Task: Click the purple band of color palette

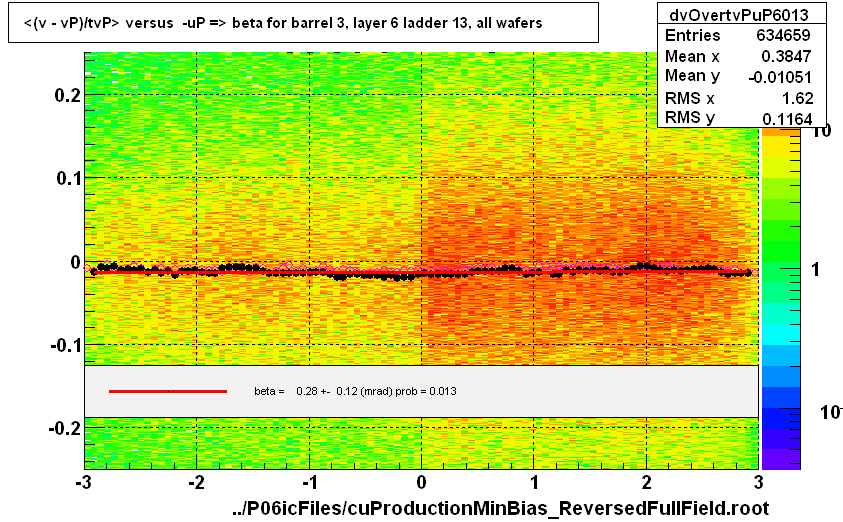Action: point(781,459)
